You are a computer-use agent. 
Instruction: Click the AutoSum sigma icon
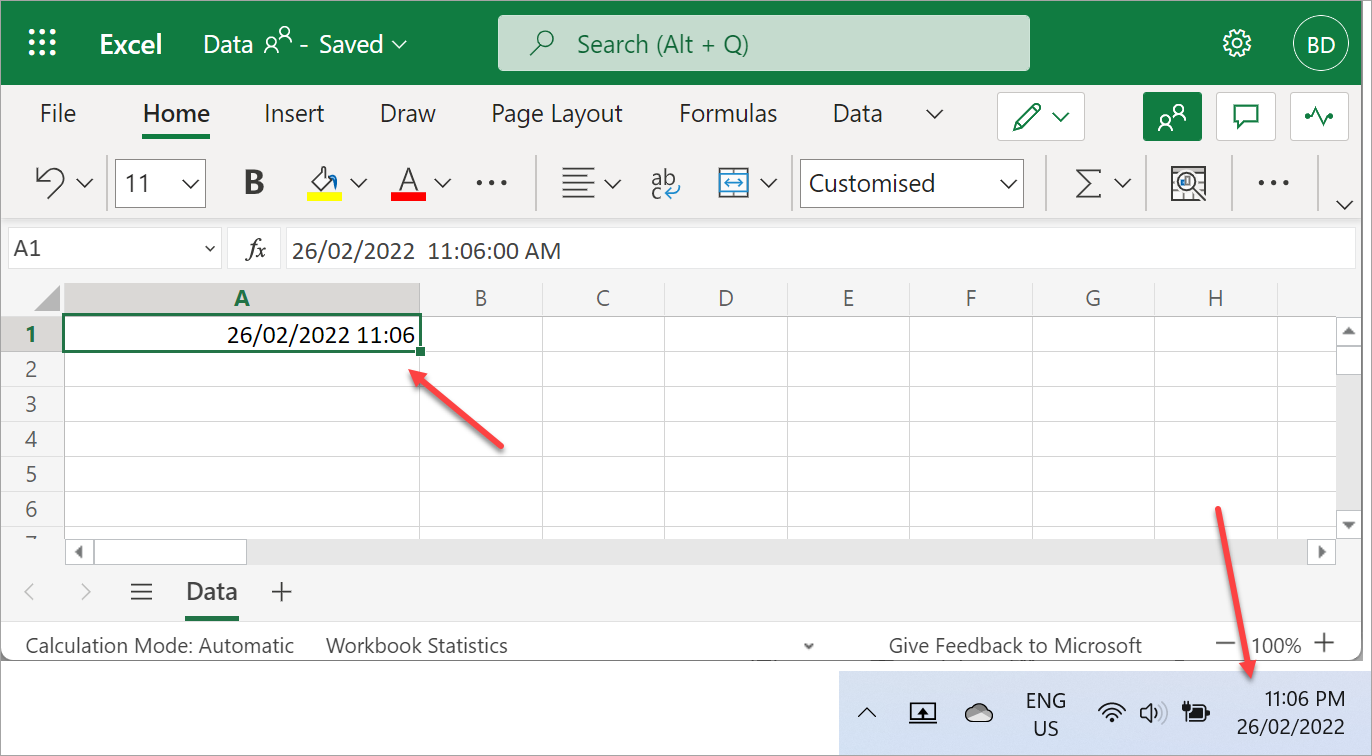point(1088,183)
